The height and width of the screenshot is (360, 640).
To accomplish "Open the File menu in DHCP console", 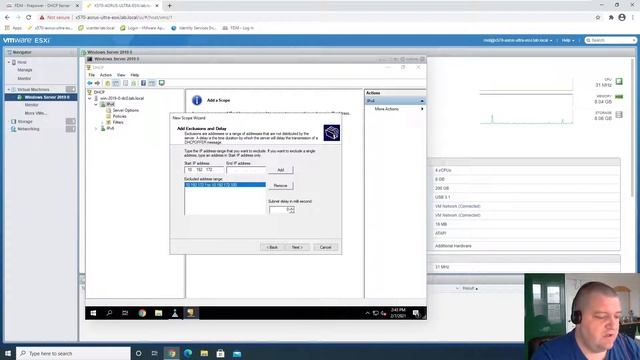I will point(92,75).
